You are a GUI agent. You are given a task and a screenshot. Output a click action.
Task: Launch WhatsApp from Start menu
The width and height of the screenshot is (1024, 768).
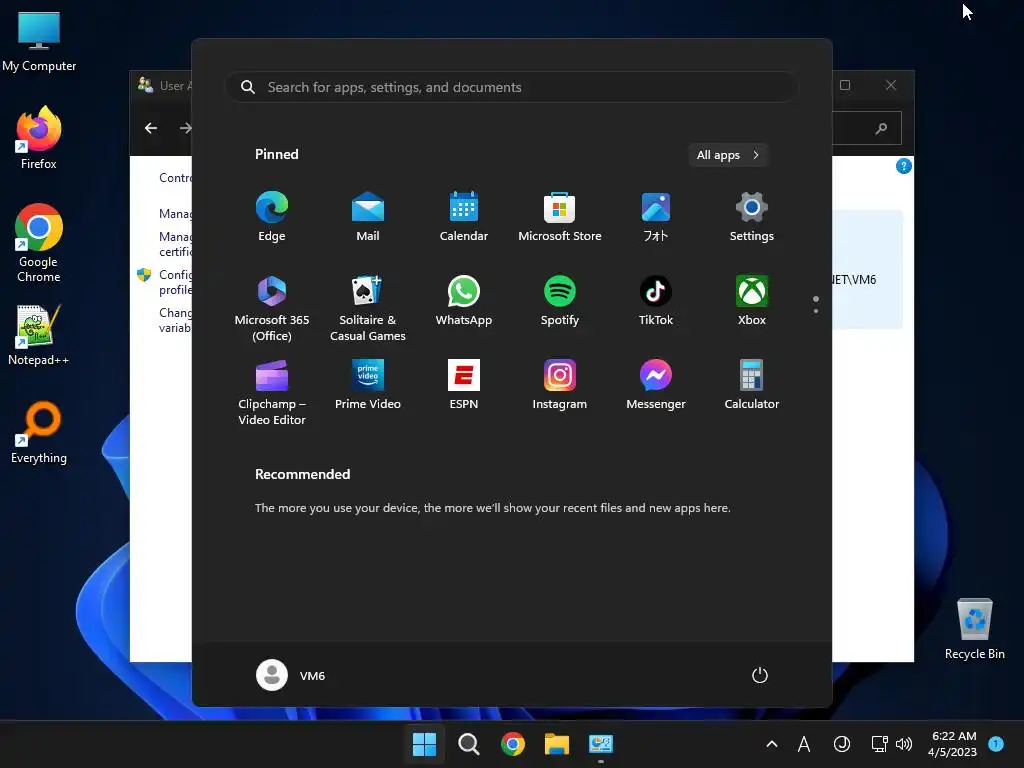pos(464,301)
